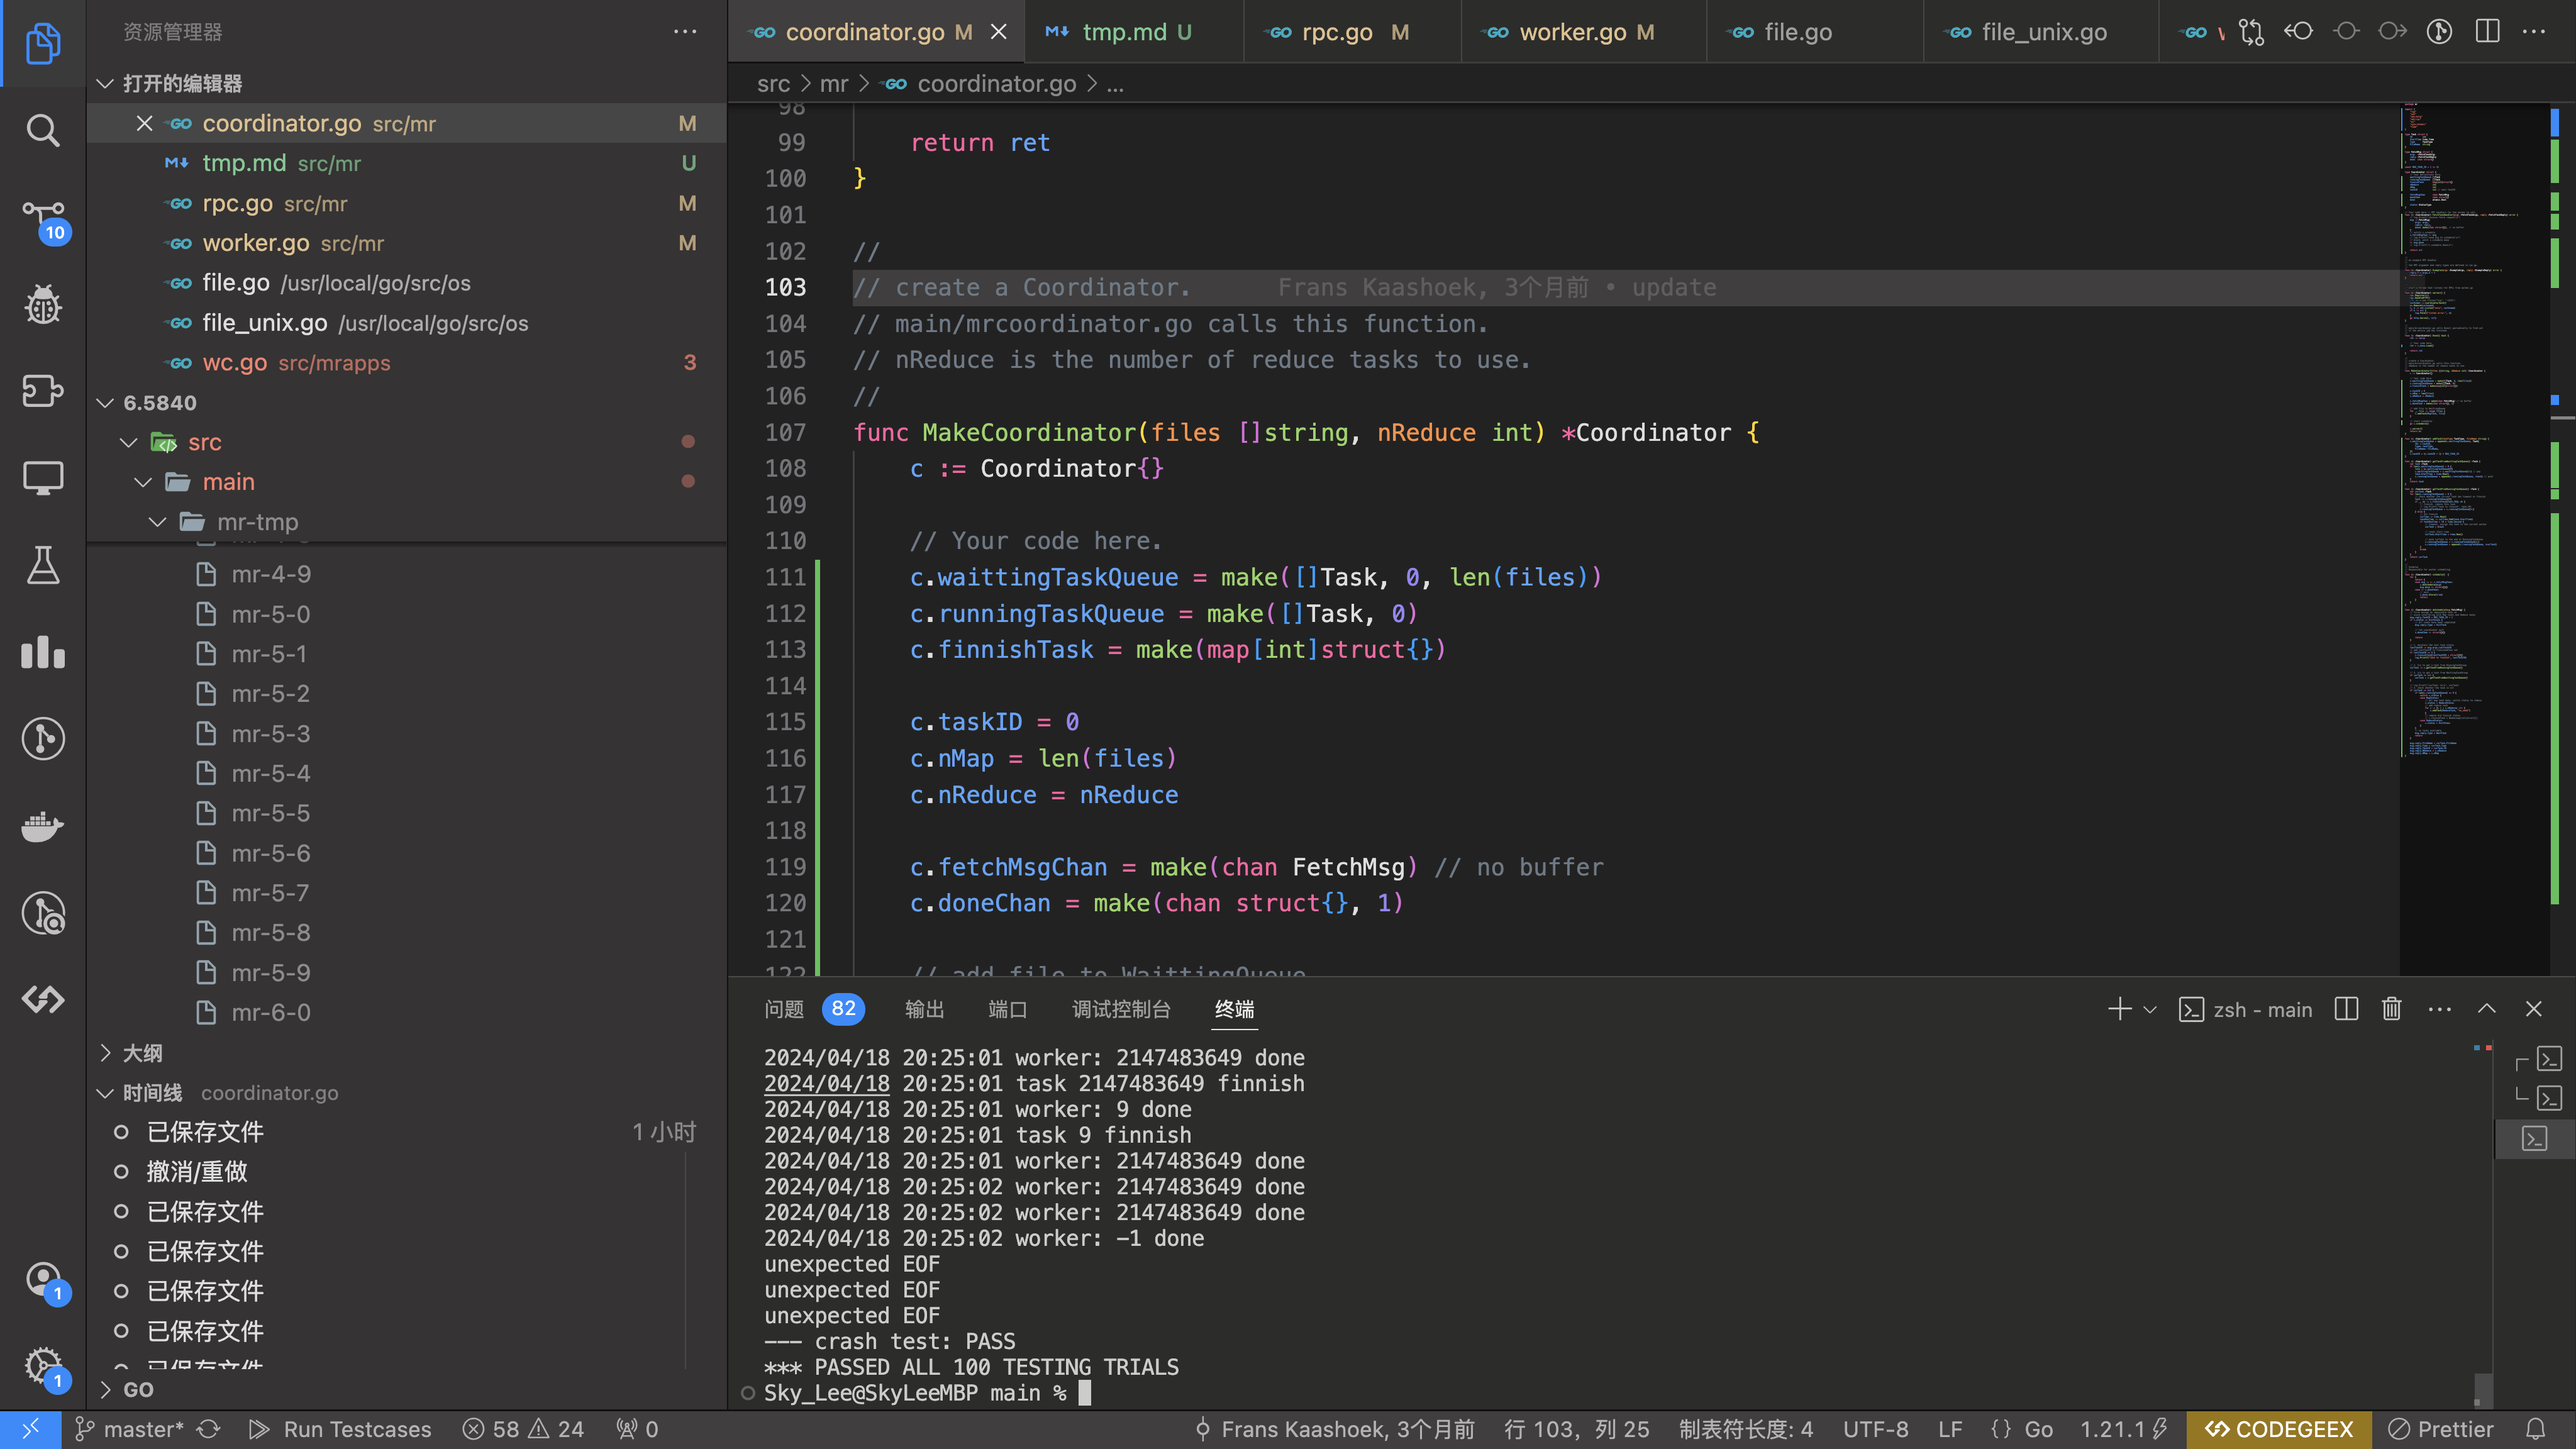
Task: Toggle maximize terminal panel size chevron
Action: click(x=2487, y=1009)
